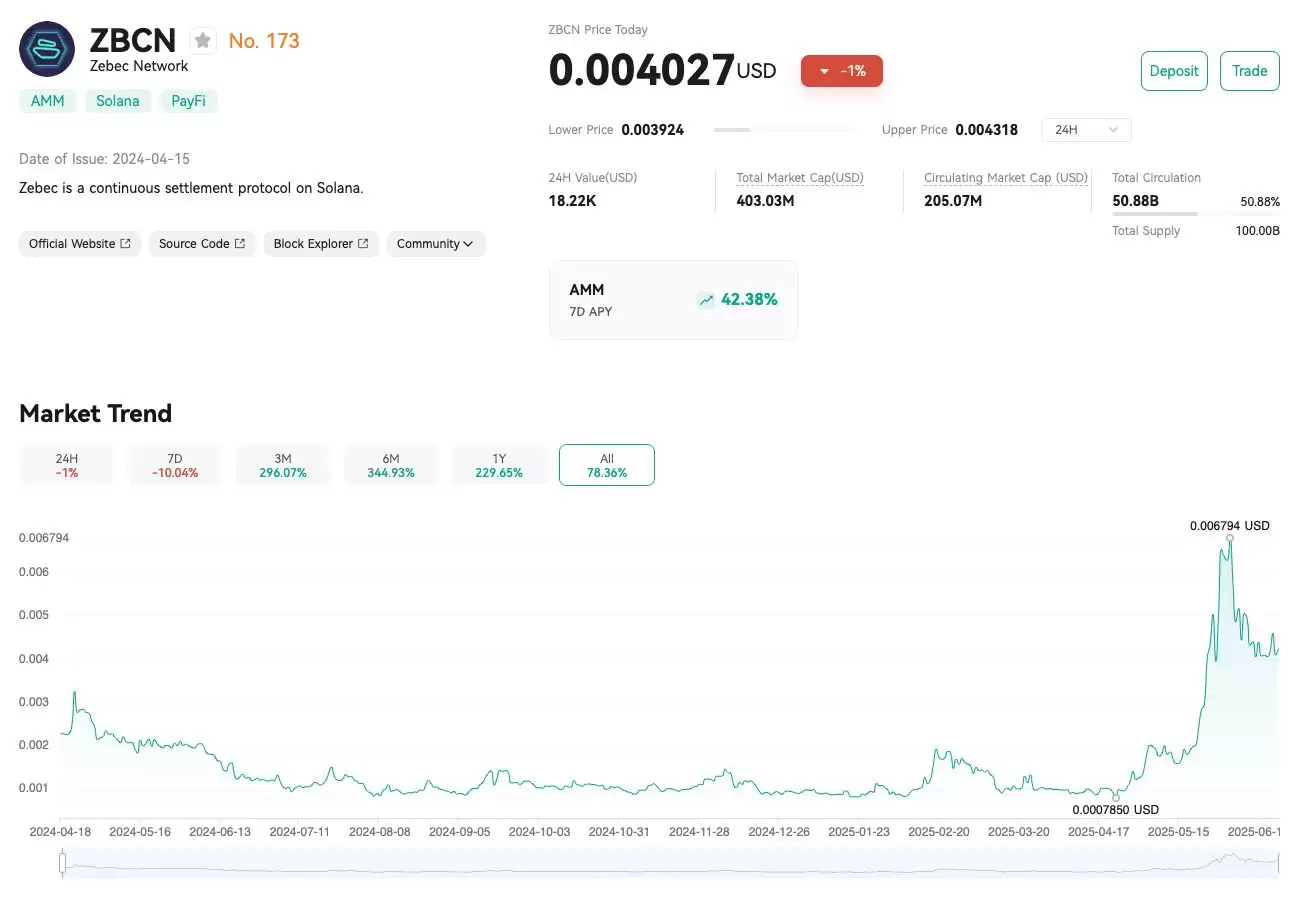Viewport: 1303px width, 918px height.
Task: Click the red down-arrow price change badge
Action: click(x=841, y=71)
